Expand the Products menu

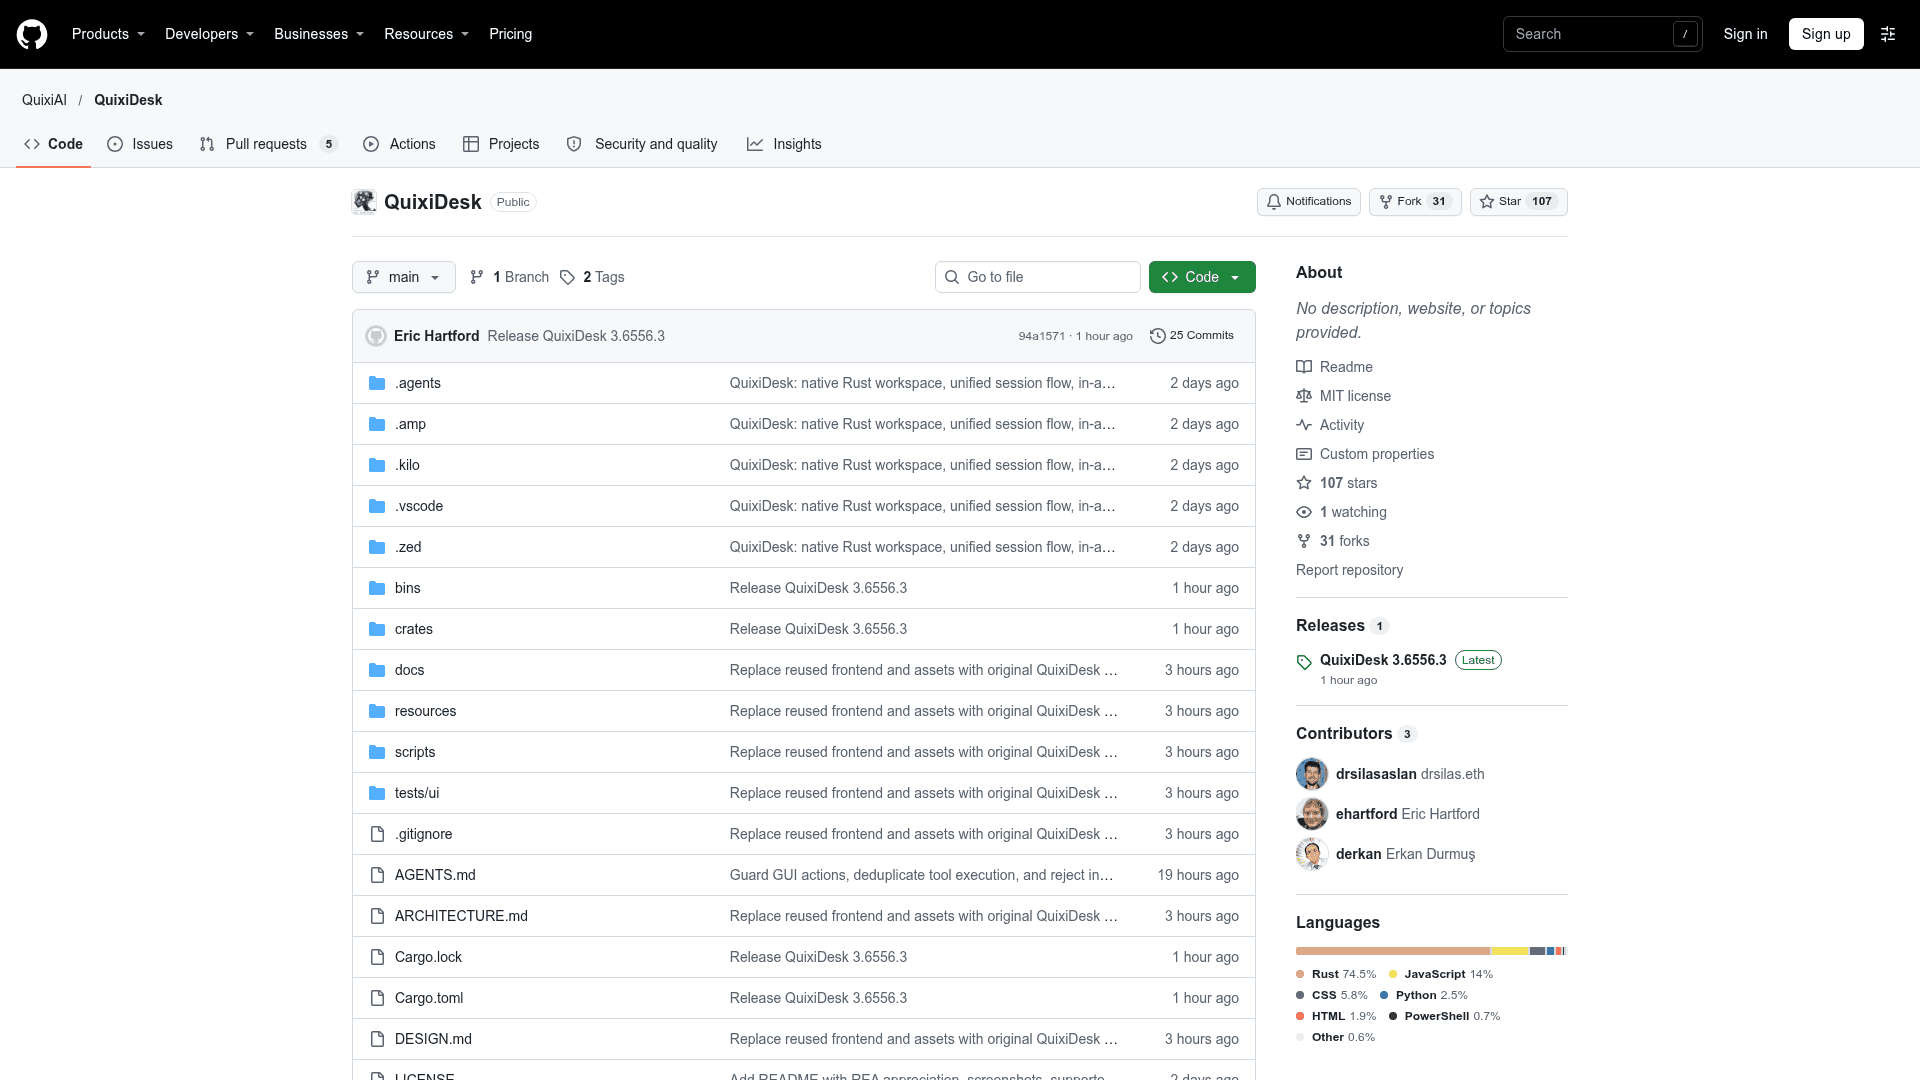pos(108,34)
